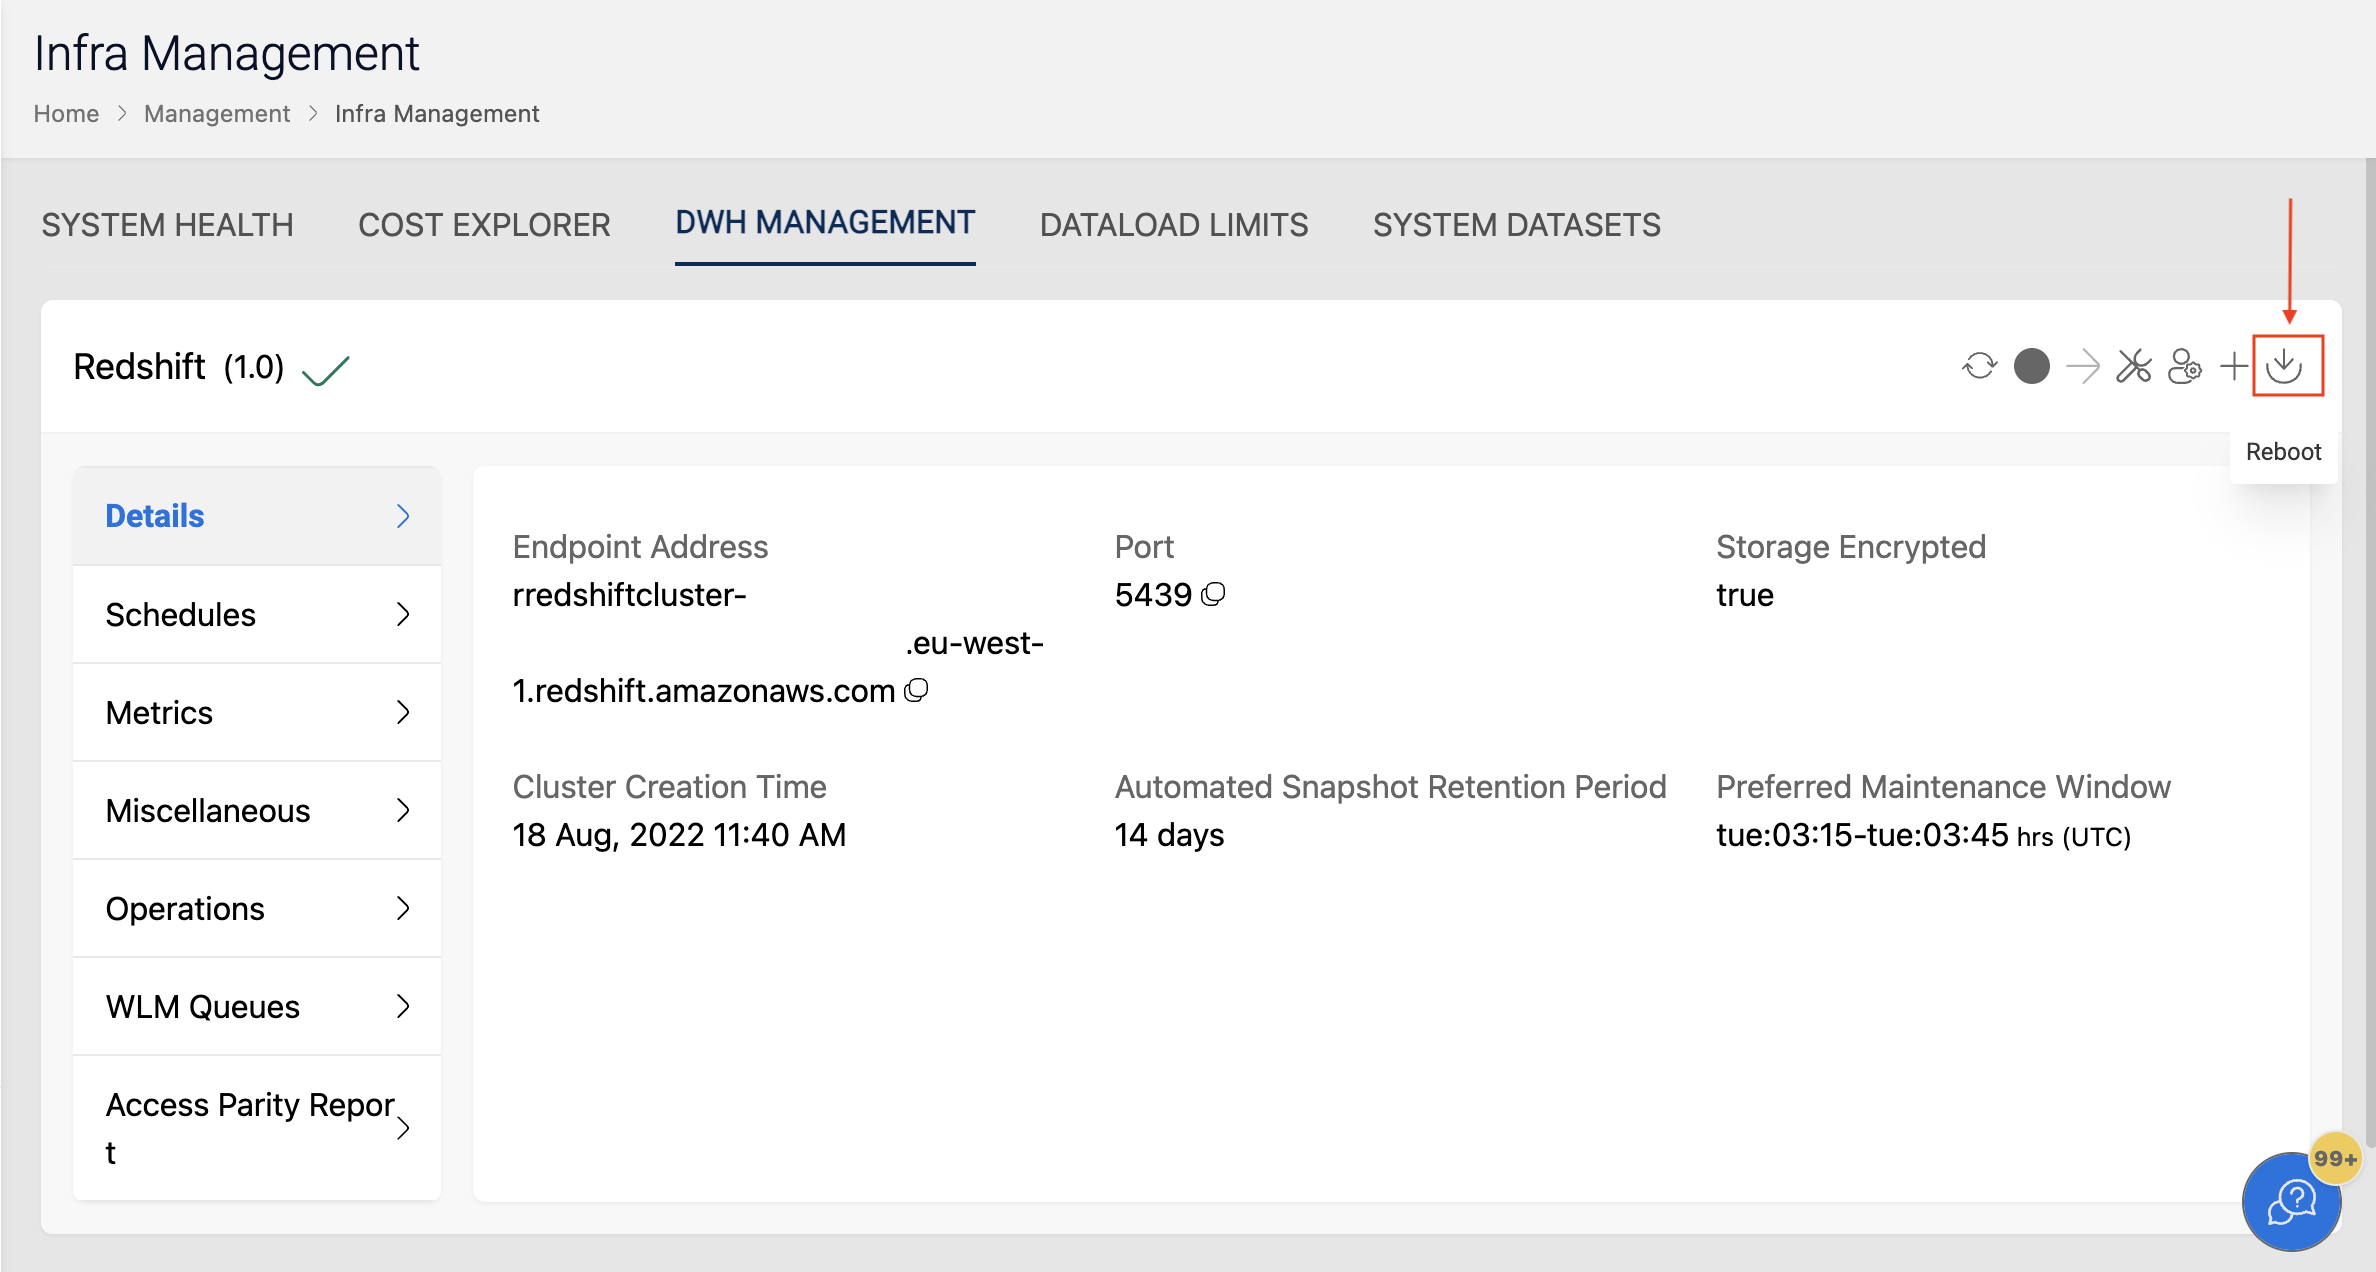Select WLM Queues in the side menu
This screenshot has width=2376, height=1272.
(257, 1006)
